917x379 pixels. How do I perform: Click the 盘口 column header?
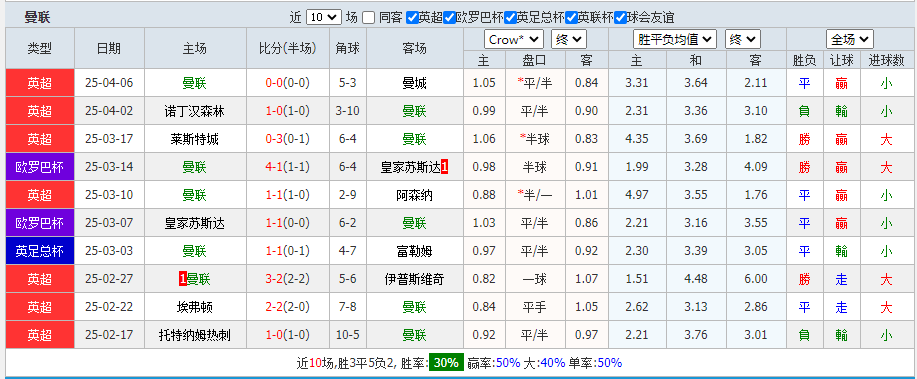tap(535, 60)
